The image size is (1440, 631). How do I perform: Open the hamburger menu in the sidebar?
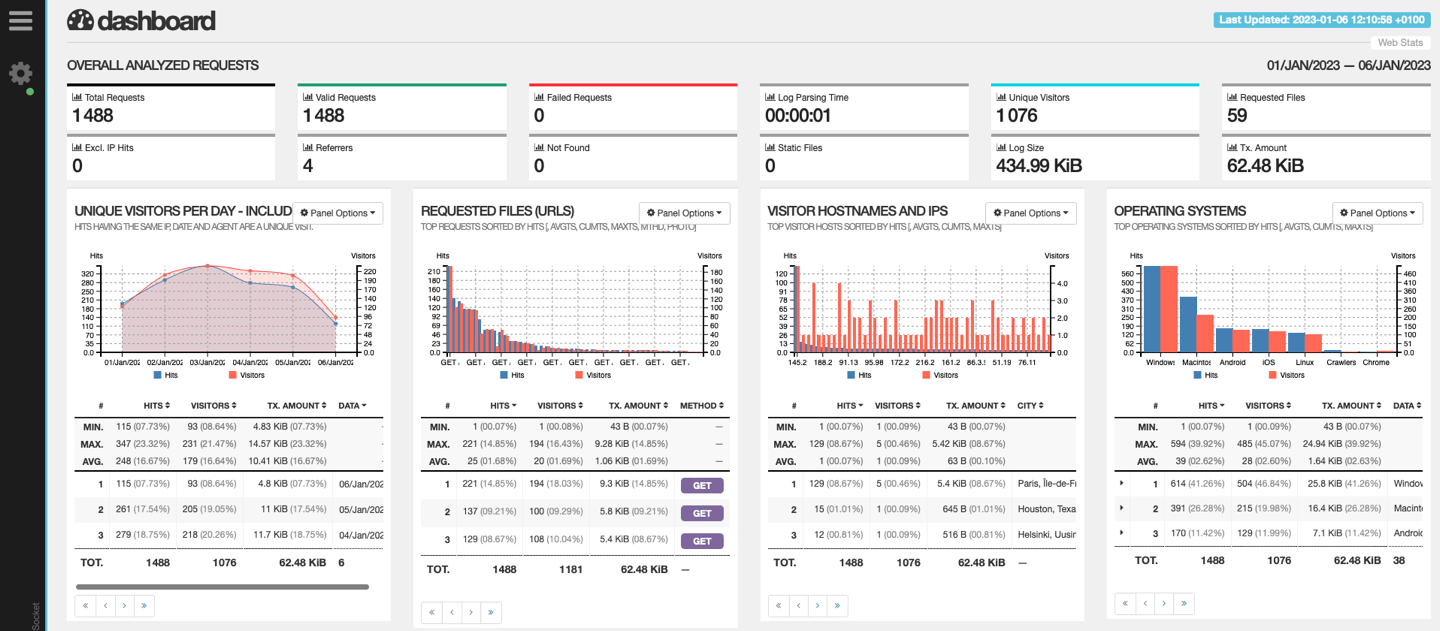pos(21,21)
